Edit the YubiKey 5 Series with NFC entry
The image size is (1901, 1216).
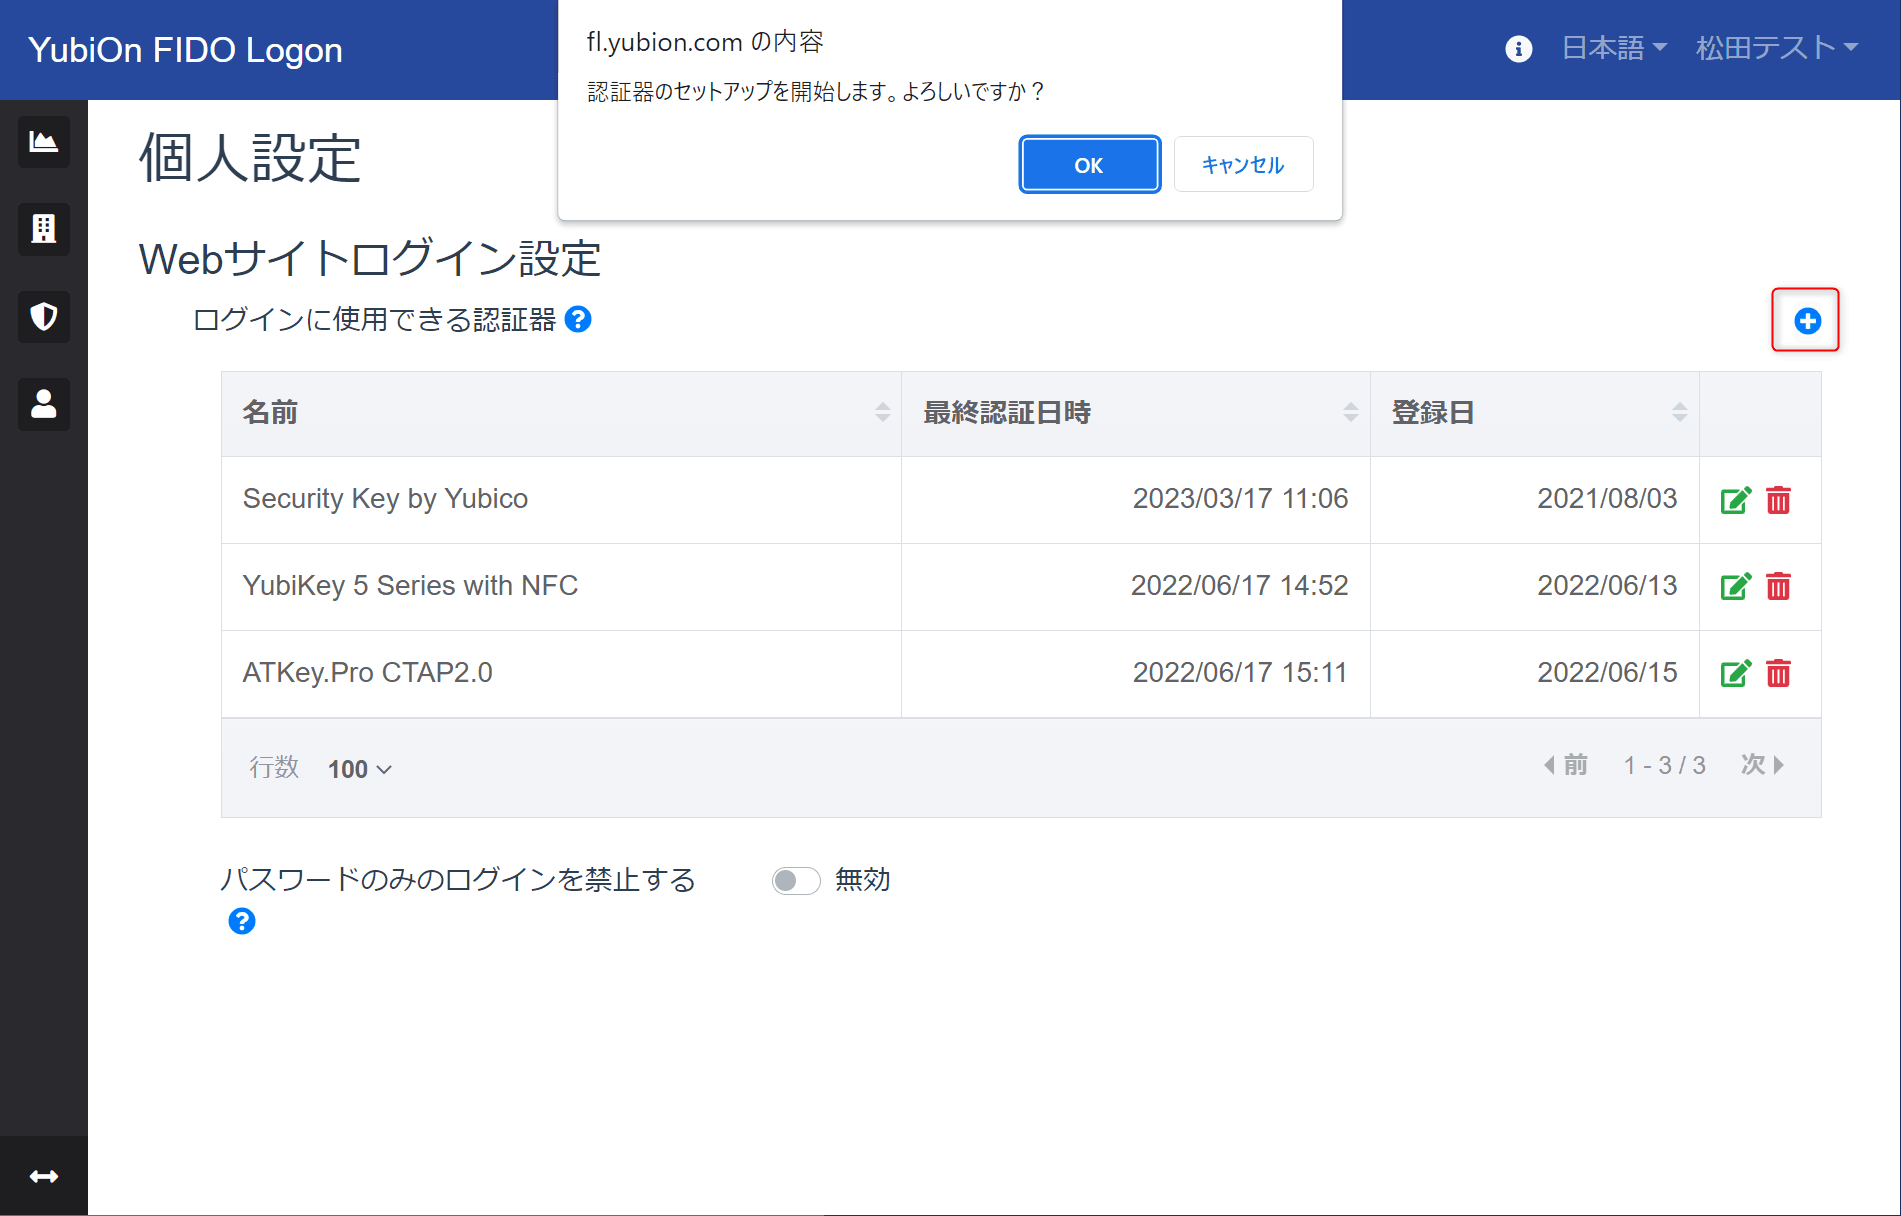1735,586
